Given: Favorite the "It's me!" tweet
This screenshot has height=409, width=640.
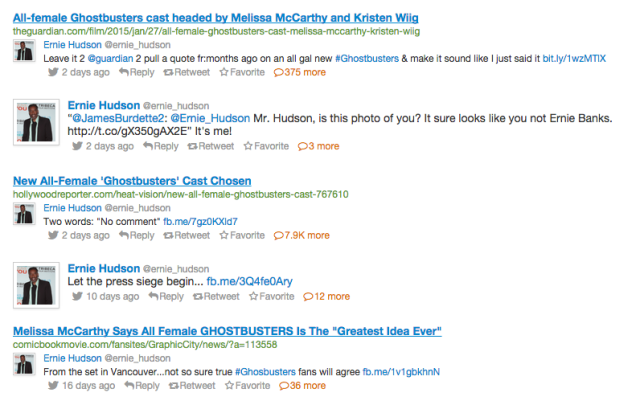Looking at the screenshot, I should tap(271, 146).
